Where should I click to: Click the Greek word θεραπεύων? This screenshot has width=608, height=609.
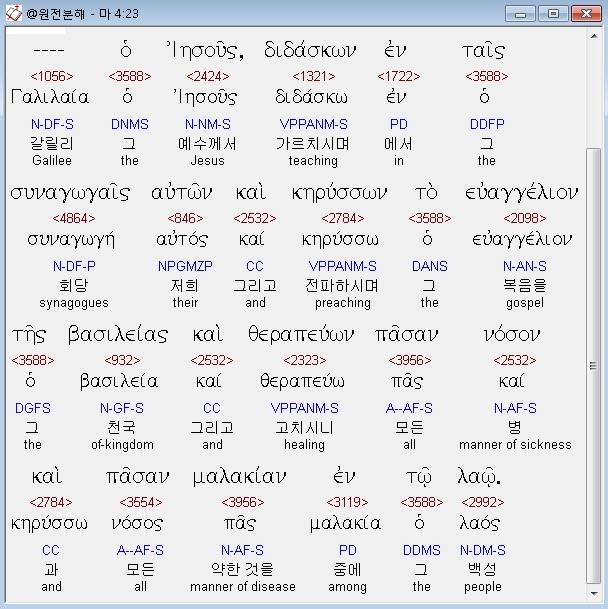(301, 335)
